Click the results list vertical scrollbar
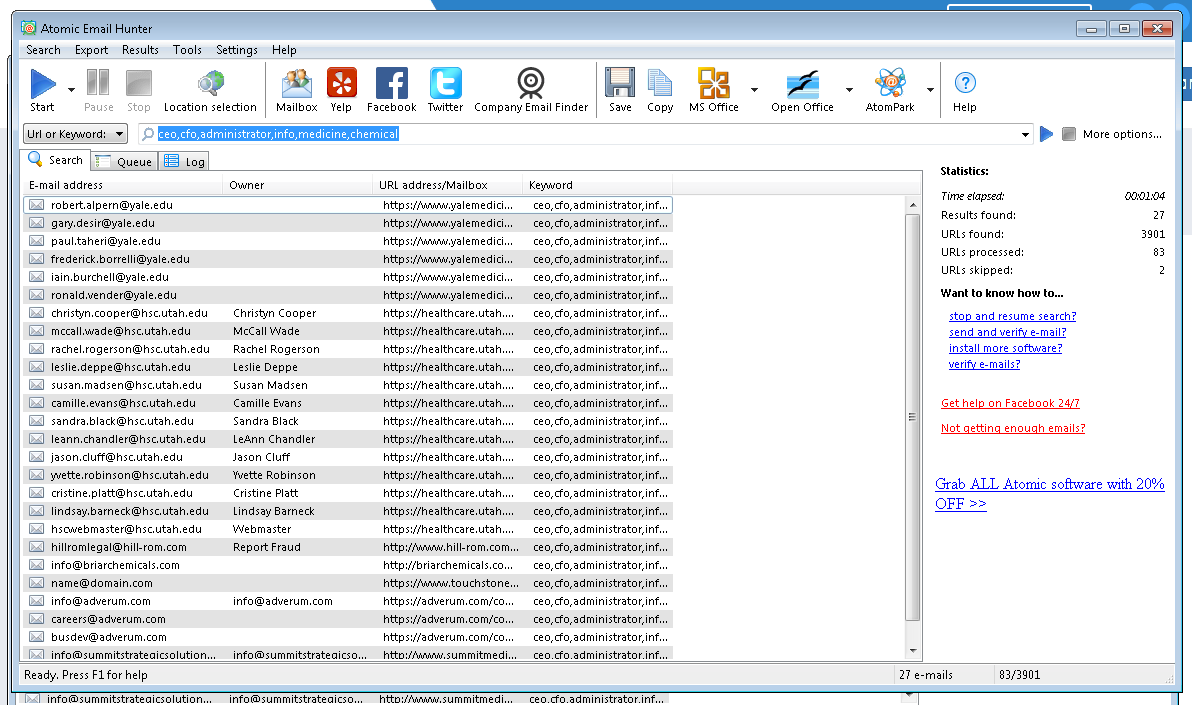This screenshot has height=705, width=1192. 912,420
